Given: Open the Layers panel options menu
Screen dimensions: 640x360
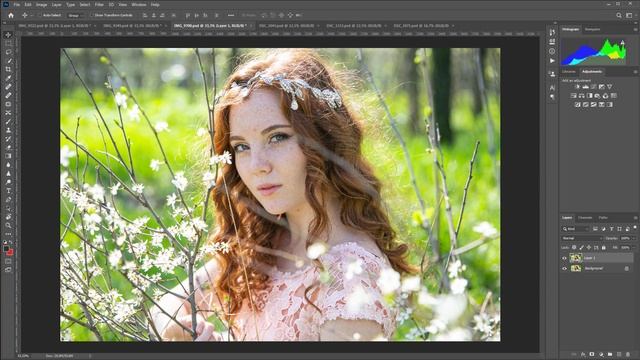Looking at the screenshot, I should pyautogui.click(x=635, y=218).
